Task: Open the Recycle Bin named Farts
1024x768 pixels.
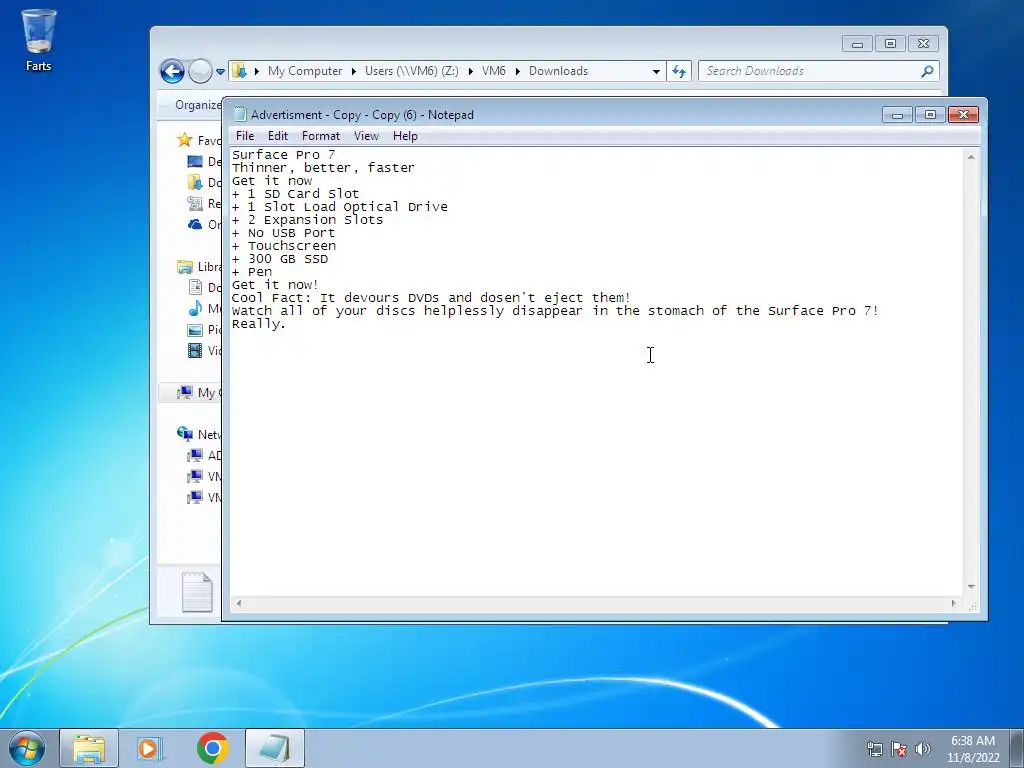Action: point(39,39)
